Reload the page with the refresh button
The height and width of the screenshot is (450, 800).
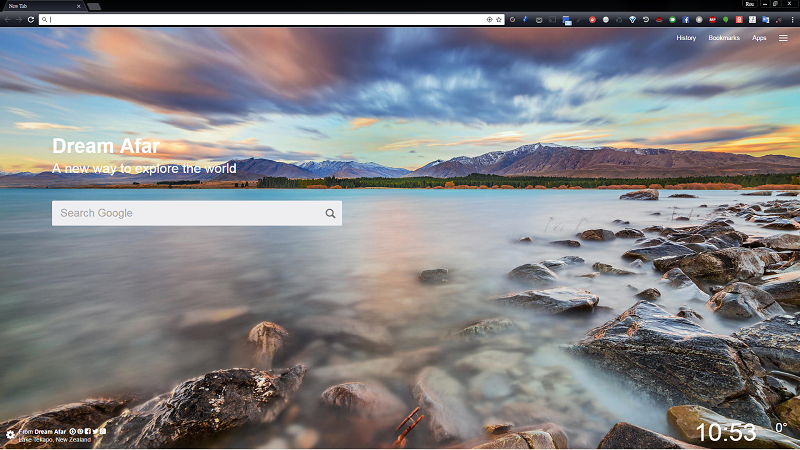click(x=31, y=19)
